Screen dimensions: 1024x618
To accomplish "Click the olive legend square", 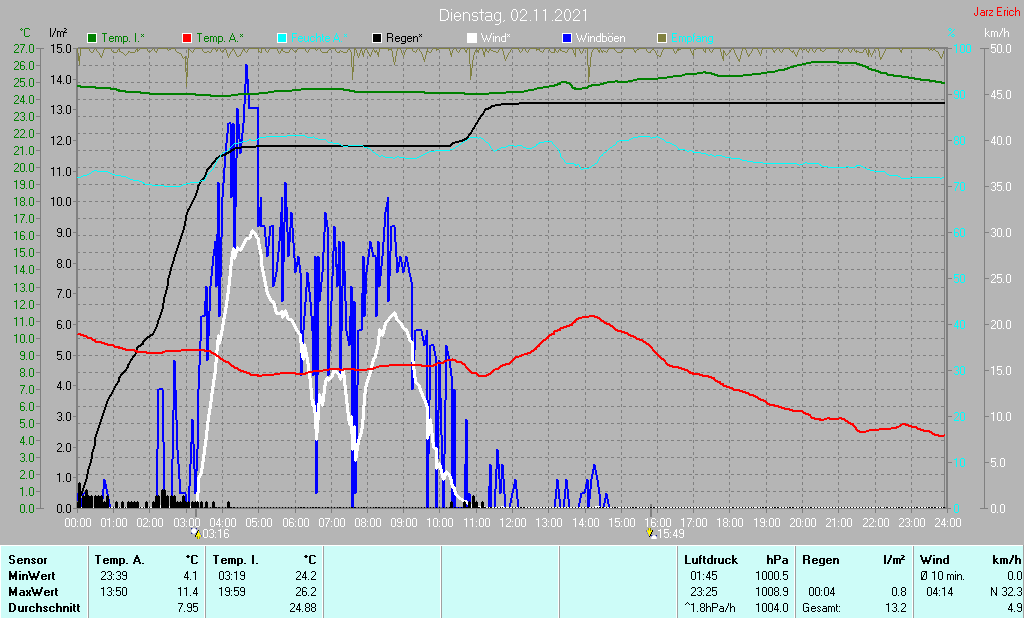I will [x=661, y=38].
